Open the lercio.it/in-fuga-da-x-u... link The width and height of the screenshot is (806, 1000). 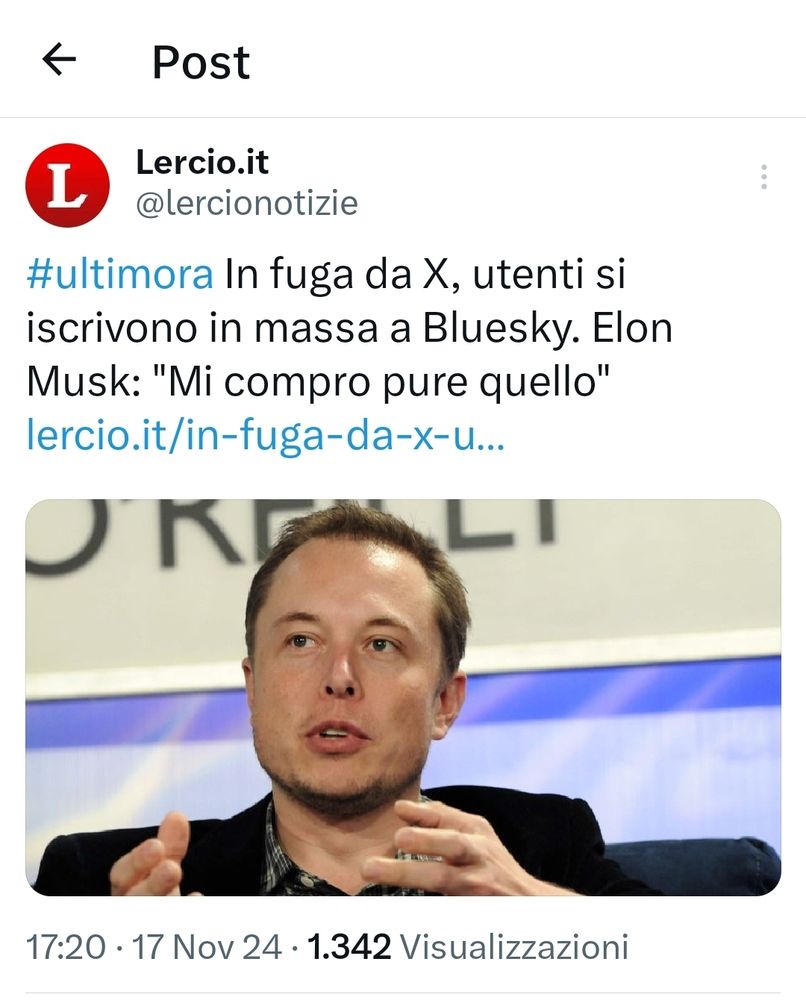point(265,436)
